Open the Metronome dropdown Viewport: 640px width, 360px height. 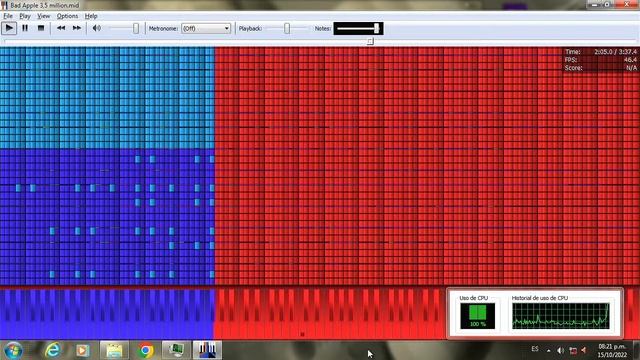[206, 29]
